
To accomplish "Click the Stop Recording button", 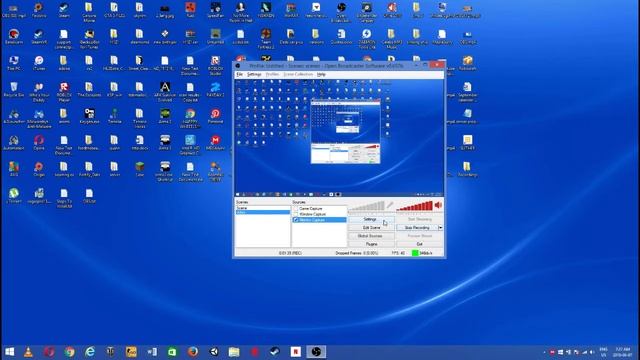I will tap(417, 228).
